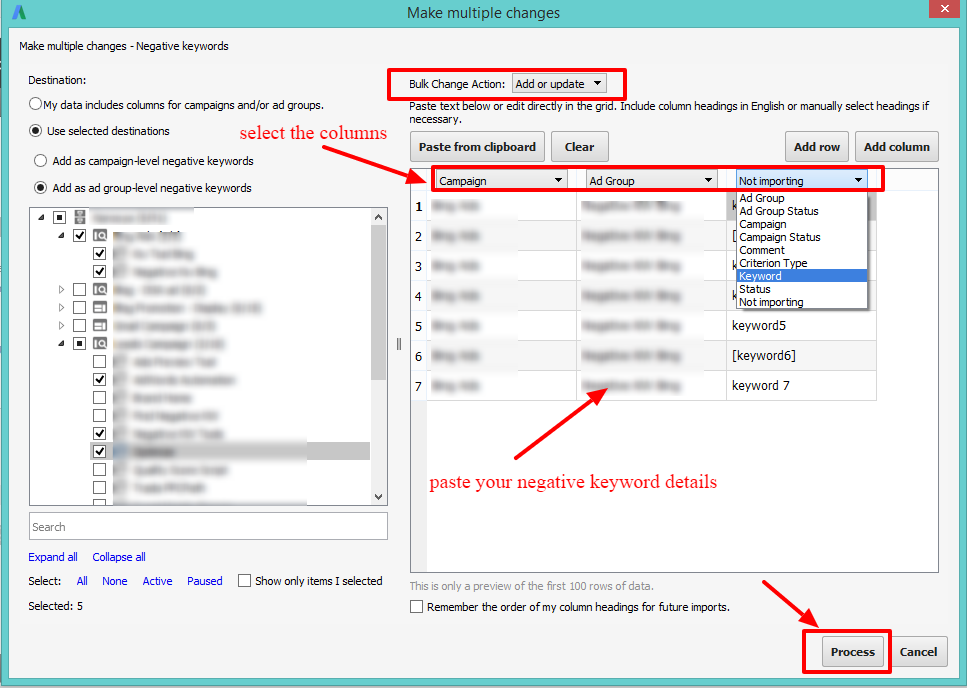
Task: Toggle the account-level checkbox at tree root
Action: (59, 217)
